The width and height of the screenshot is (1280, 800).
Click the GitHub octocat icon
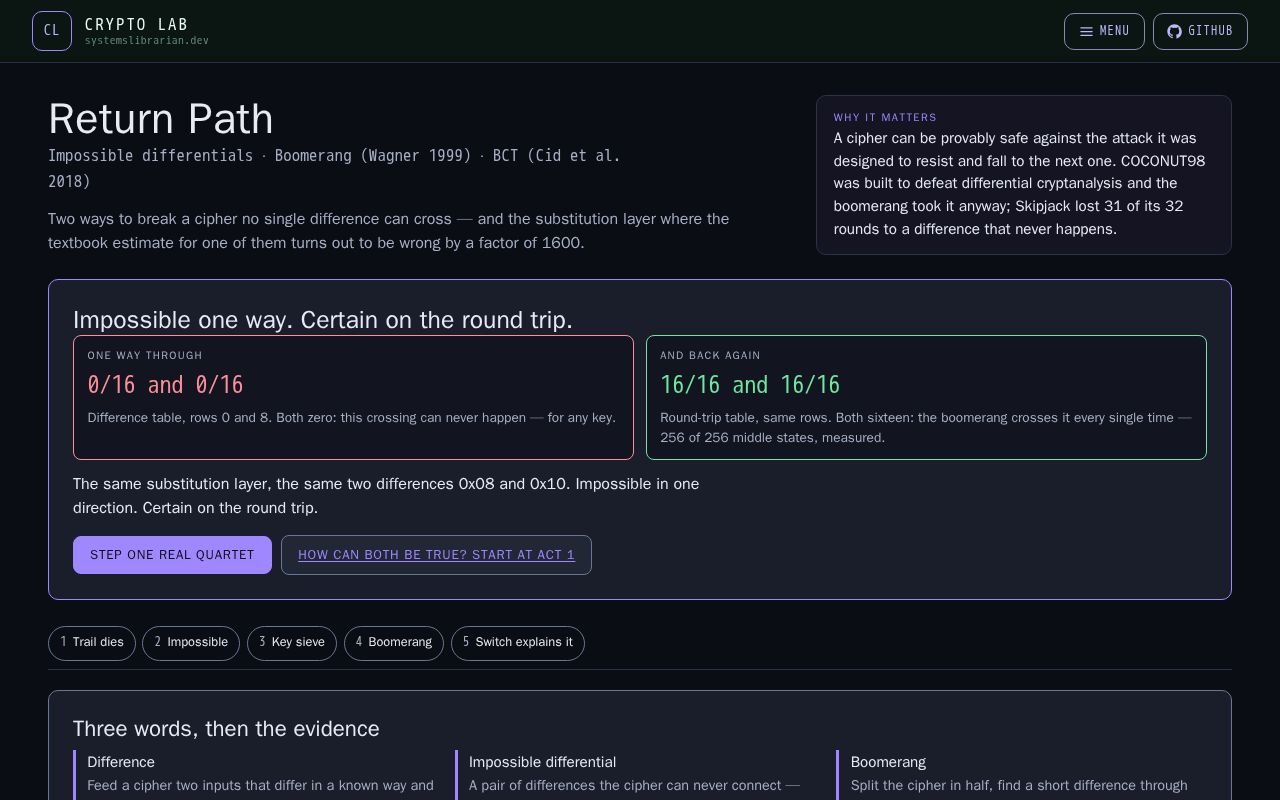[x=1175, y=31]
